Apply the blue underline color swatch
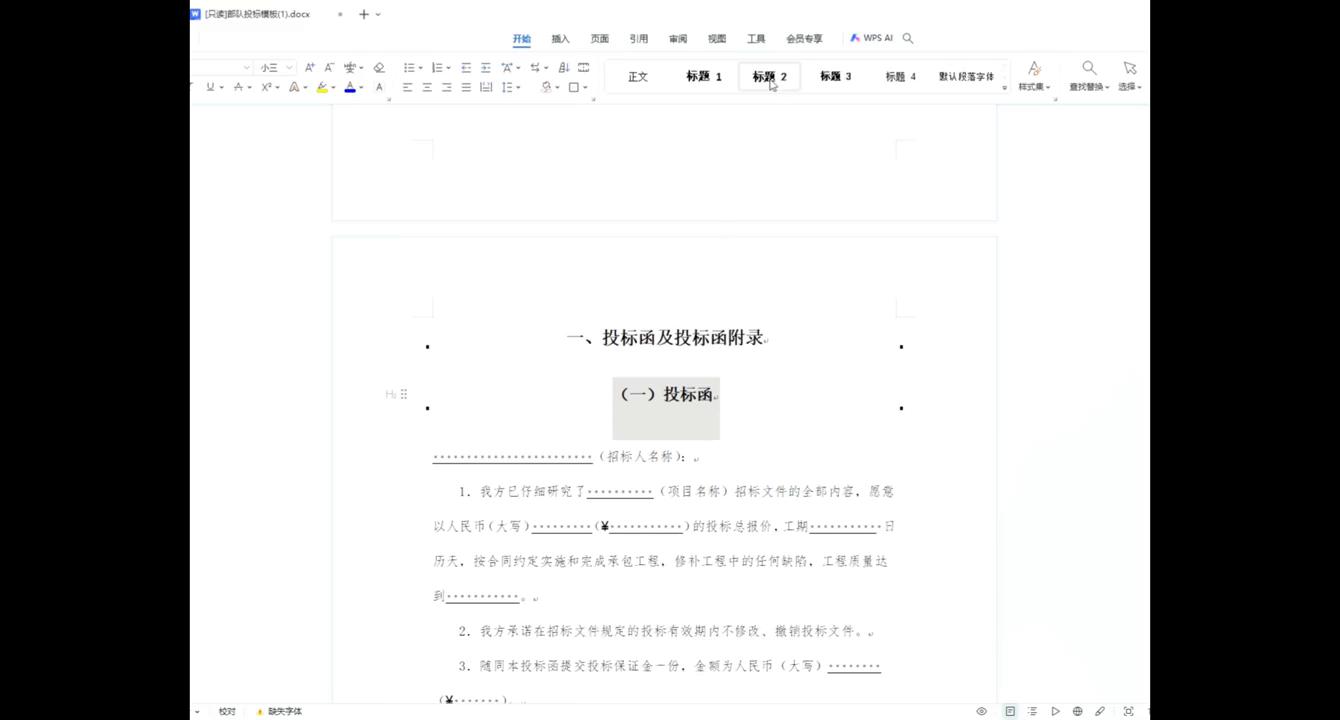 coord(349,92)
